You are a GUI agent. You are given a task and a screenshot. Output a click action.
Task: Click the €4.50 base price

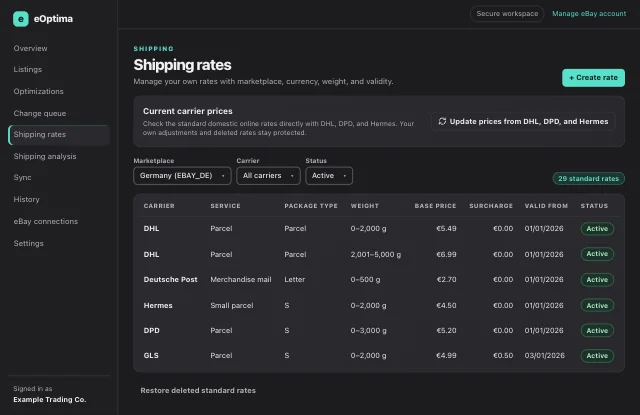click(x=446, y=306)
